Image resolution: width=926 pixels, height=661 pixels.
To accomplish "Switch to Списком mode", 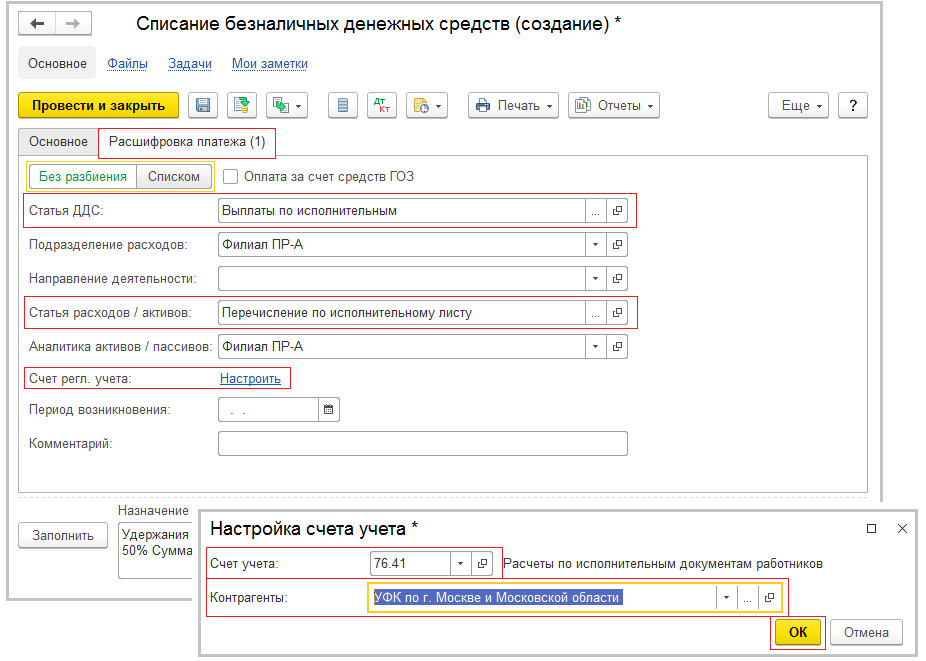I will point(173,177).
